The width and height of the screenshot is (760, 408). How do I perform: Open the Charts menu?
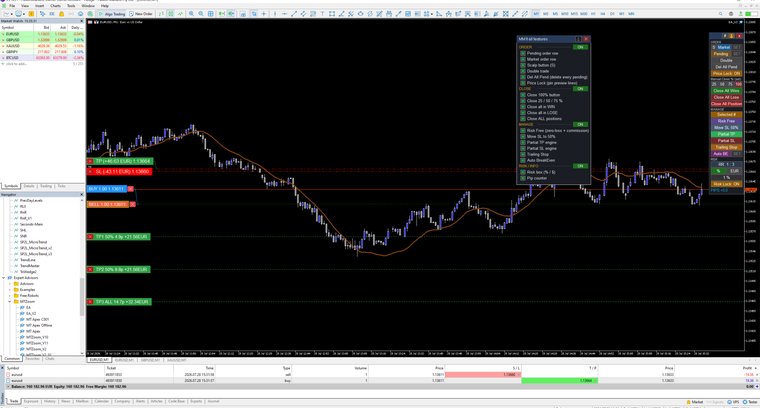[x=55, y=6]
